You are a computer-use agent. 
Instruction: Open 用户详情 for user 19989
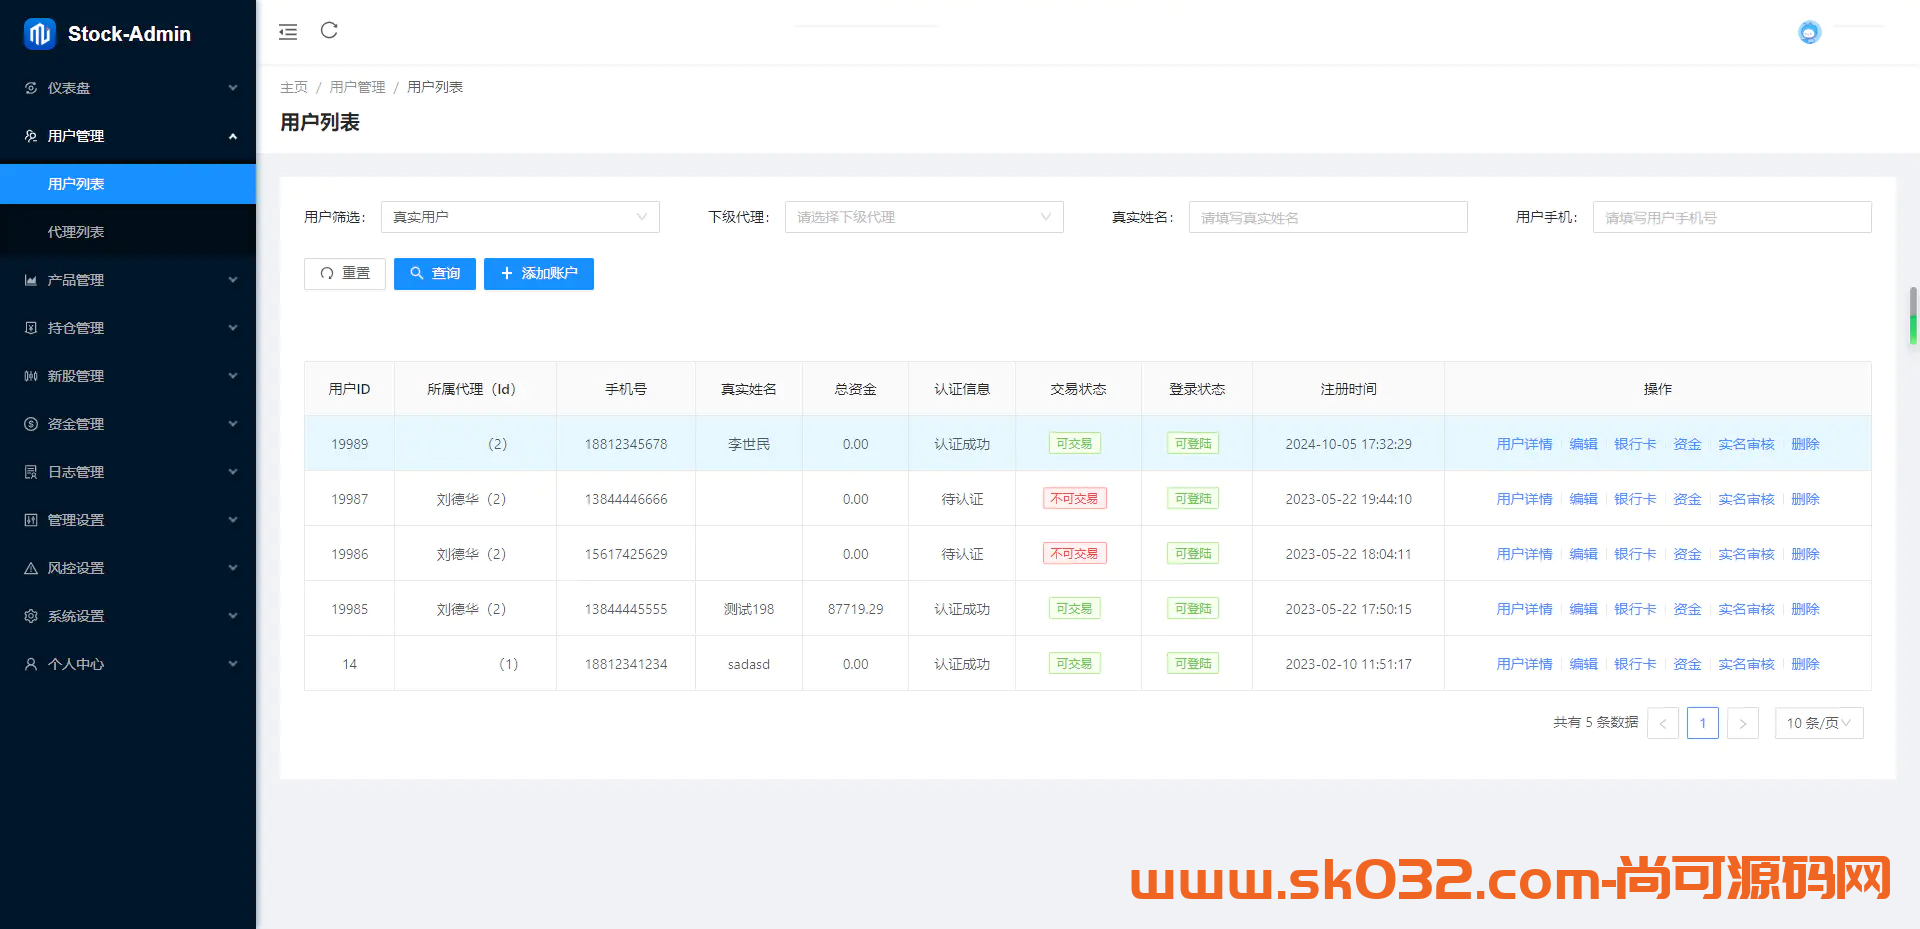1524,444
